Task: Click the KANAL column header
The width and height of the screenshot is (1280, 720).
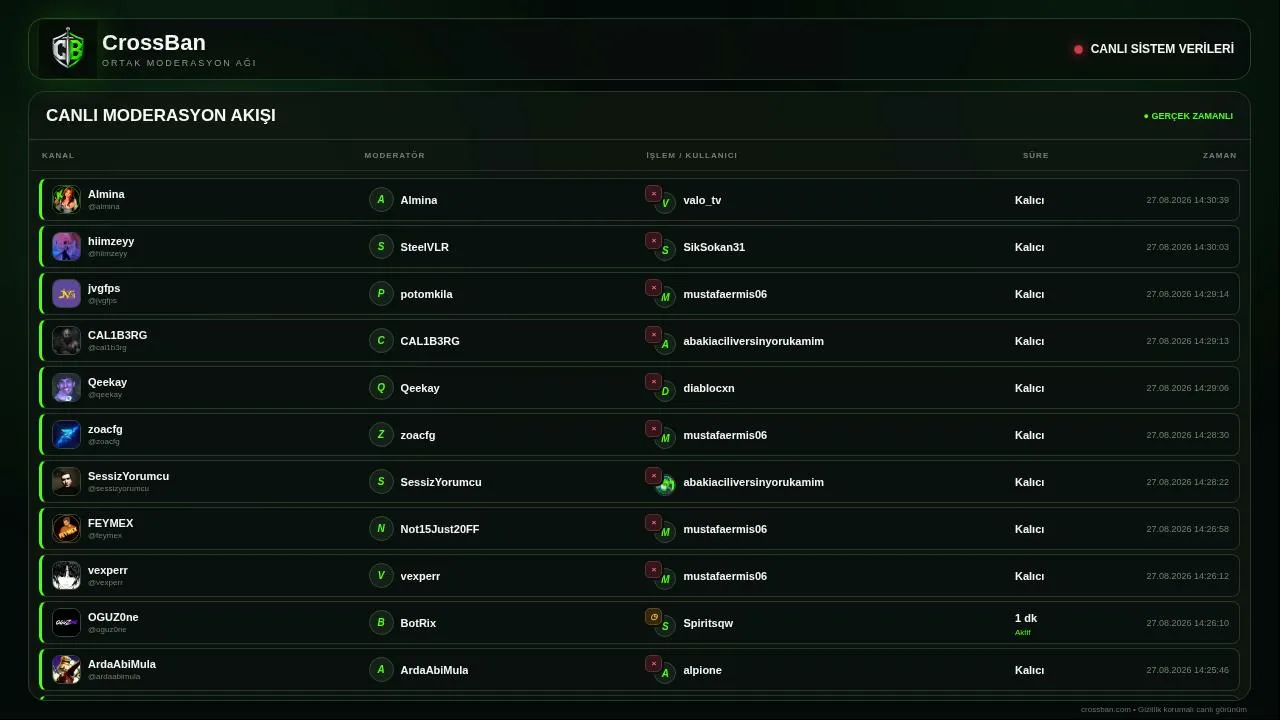Action: point(58,156)
